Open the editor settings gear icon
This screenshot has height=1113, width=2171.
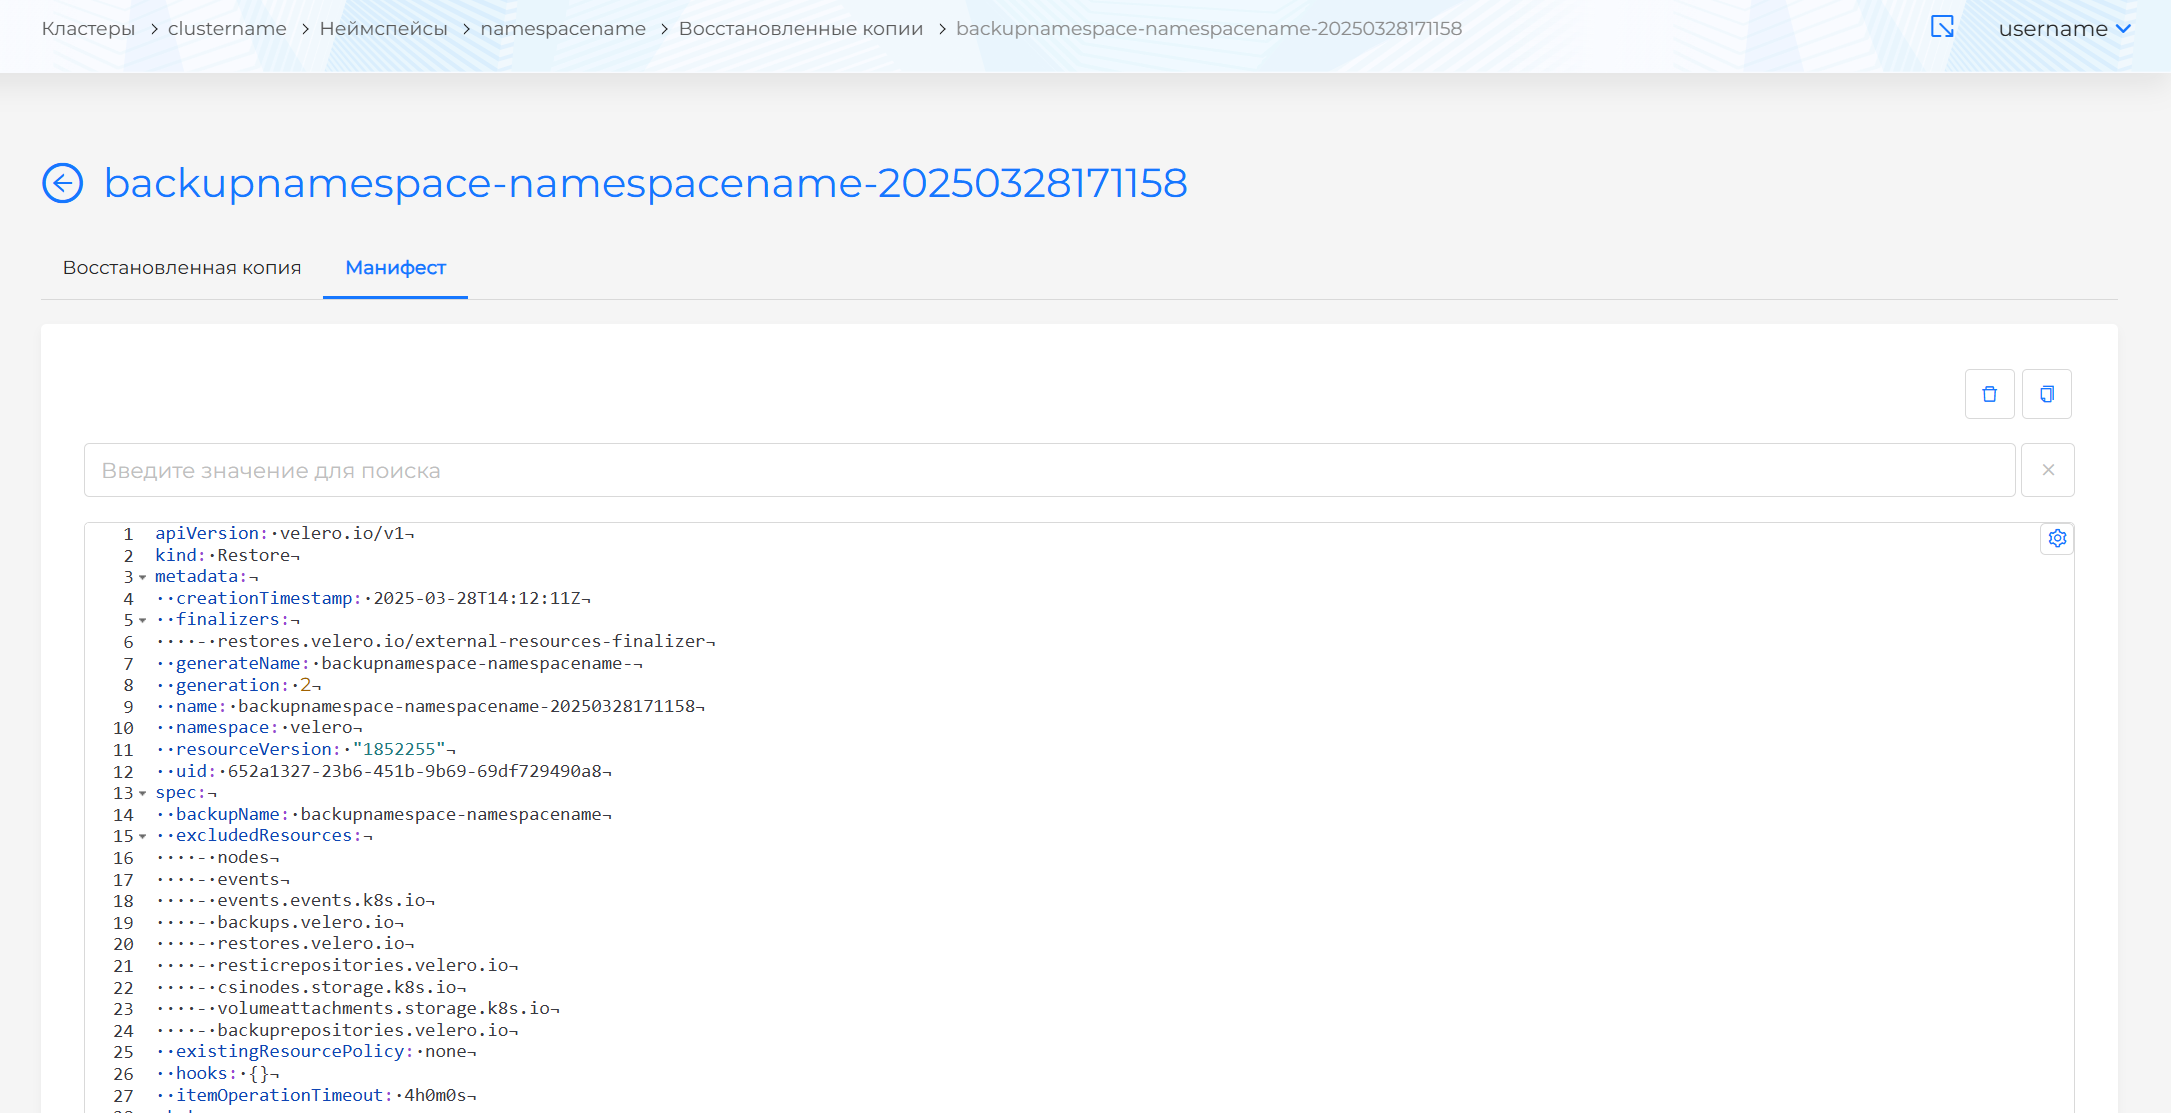point(2057,538)
